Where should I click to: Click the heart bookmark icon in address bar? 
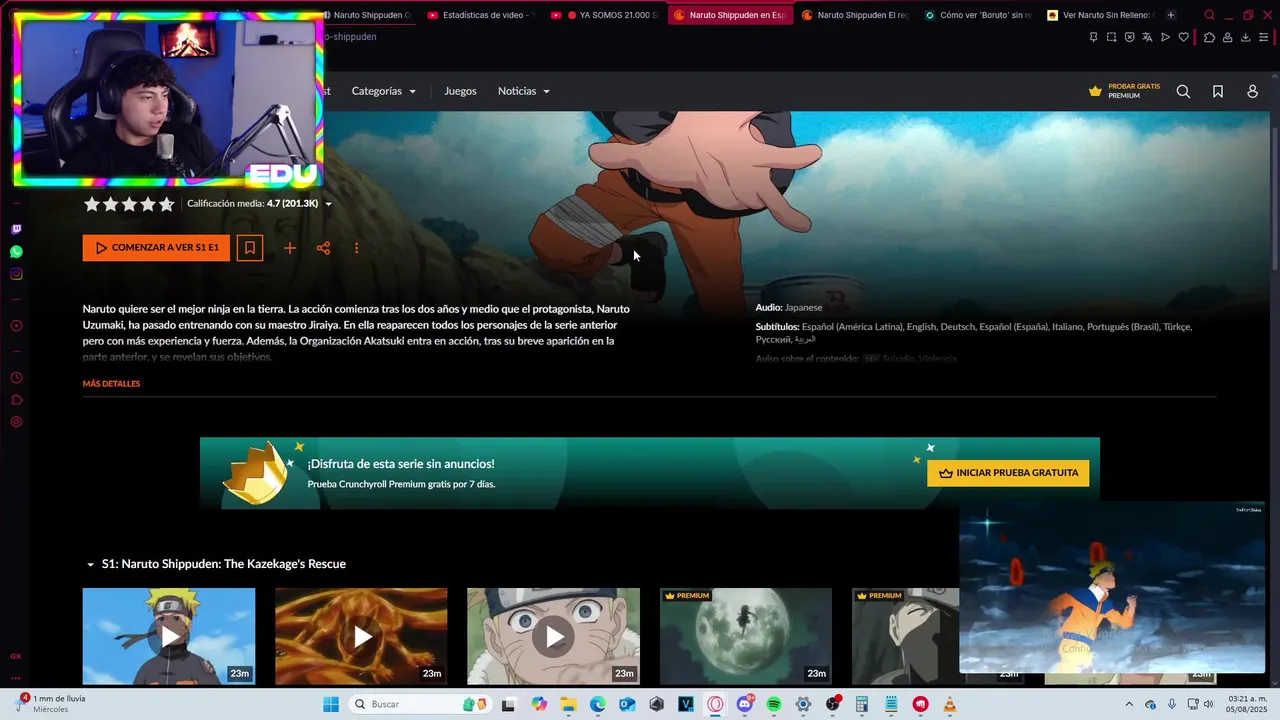(x=1183, y=37)
